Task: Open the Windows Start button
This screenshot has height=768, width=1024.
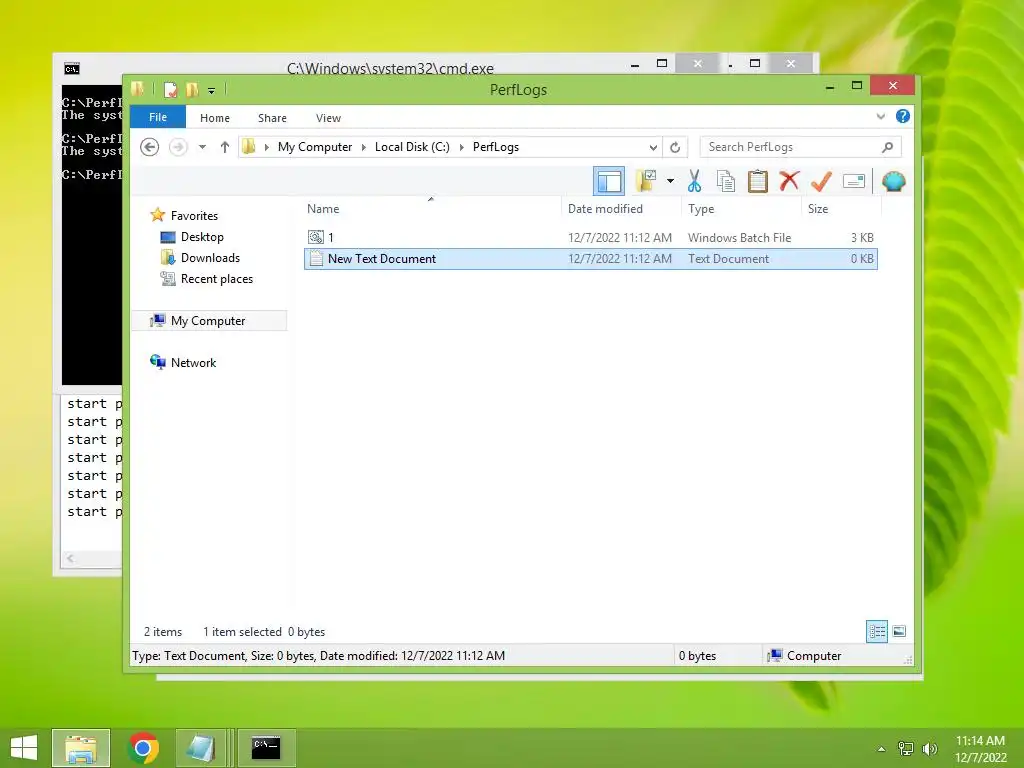Action: coord(24,748)
